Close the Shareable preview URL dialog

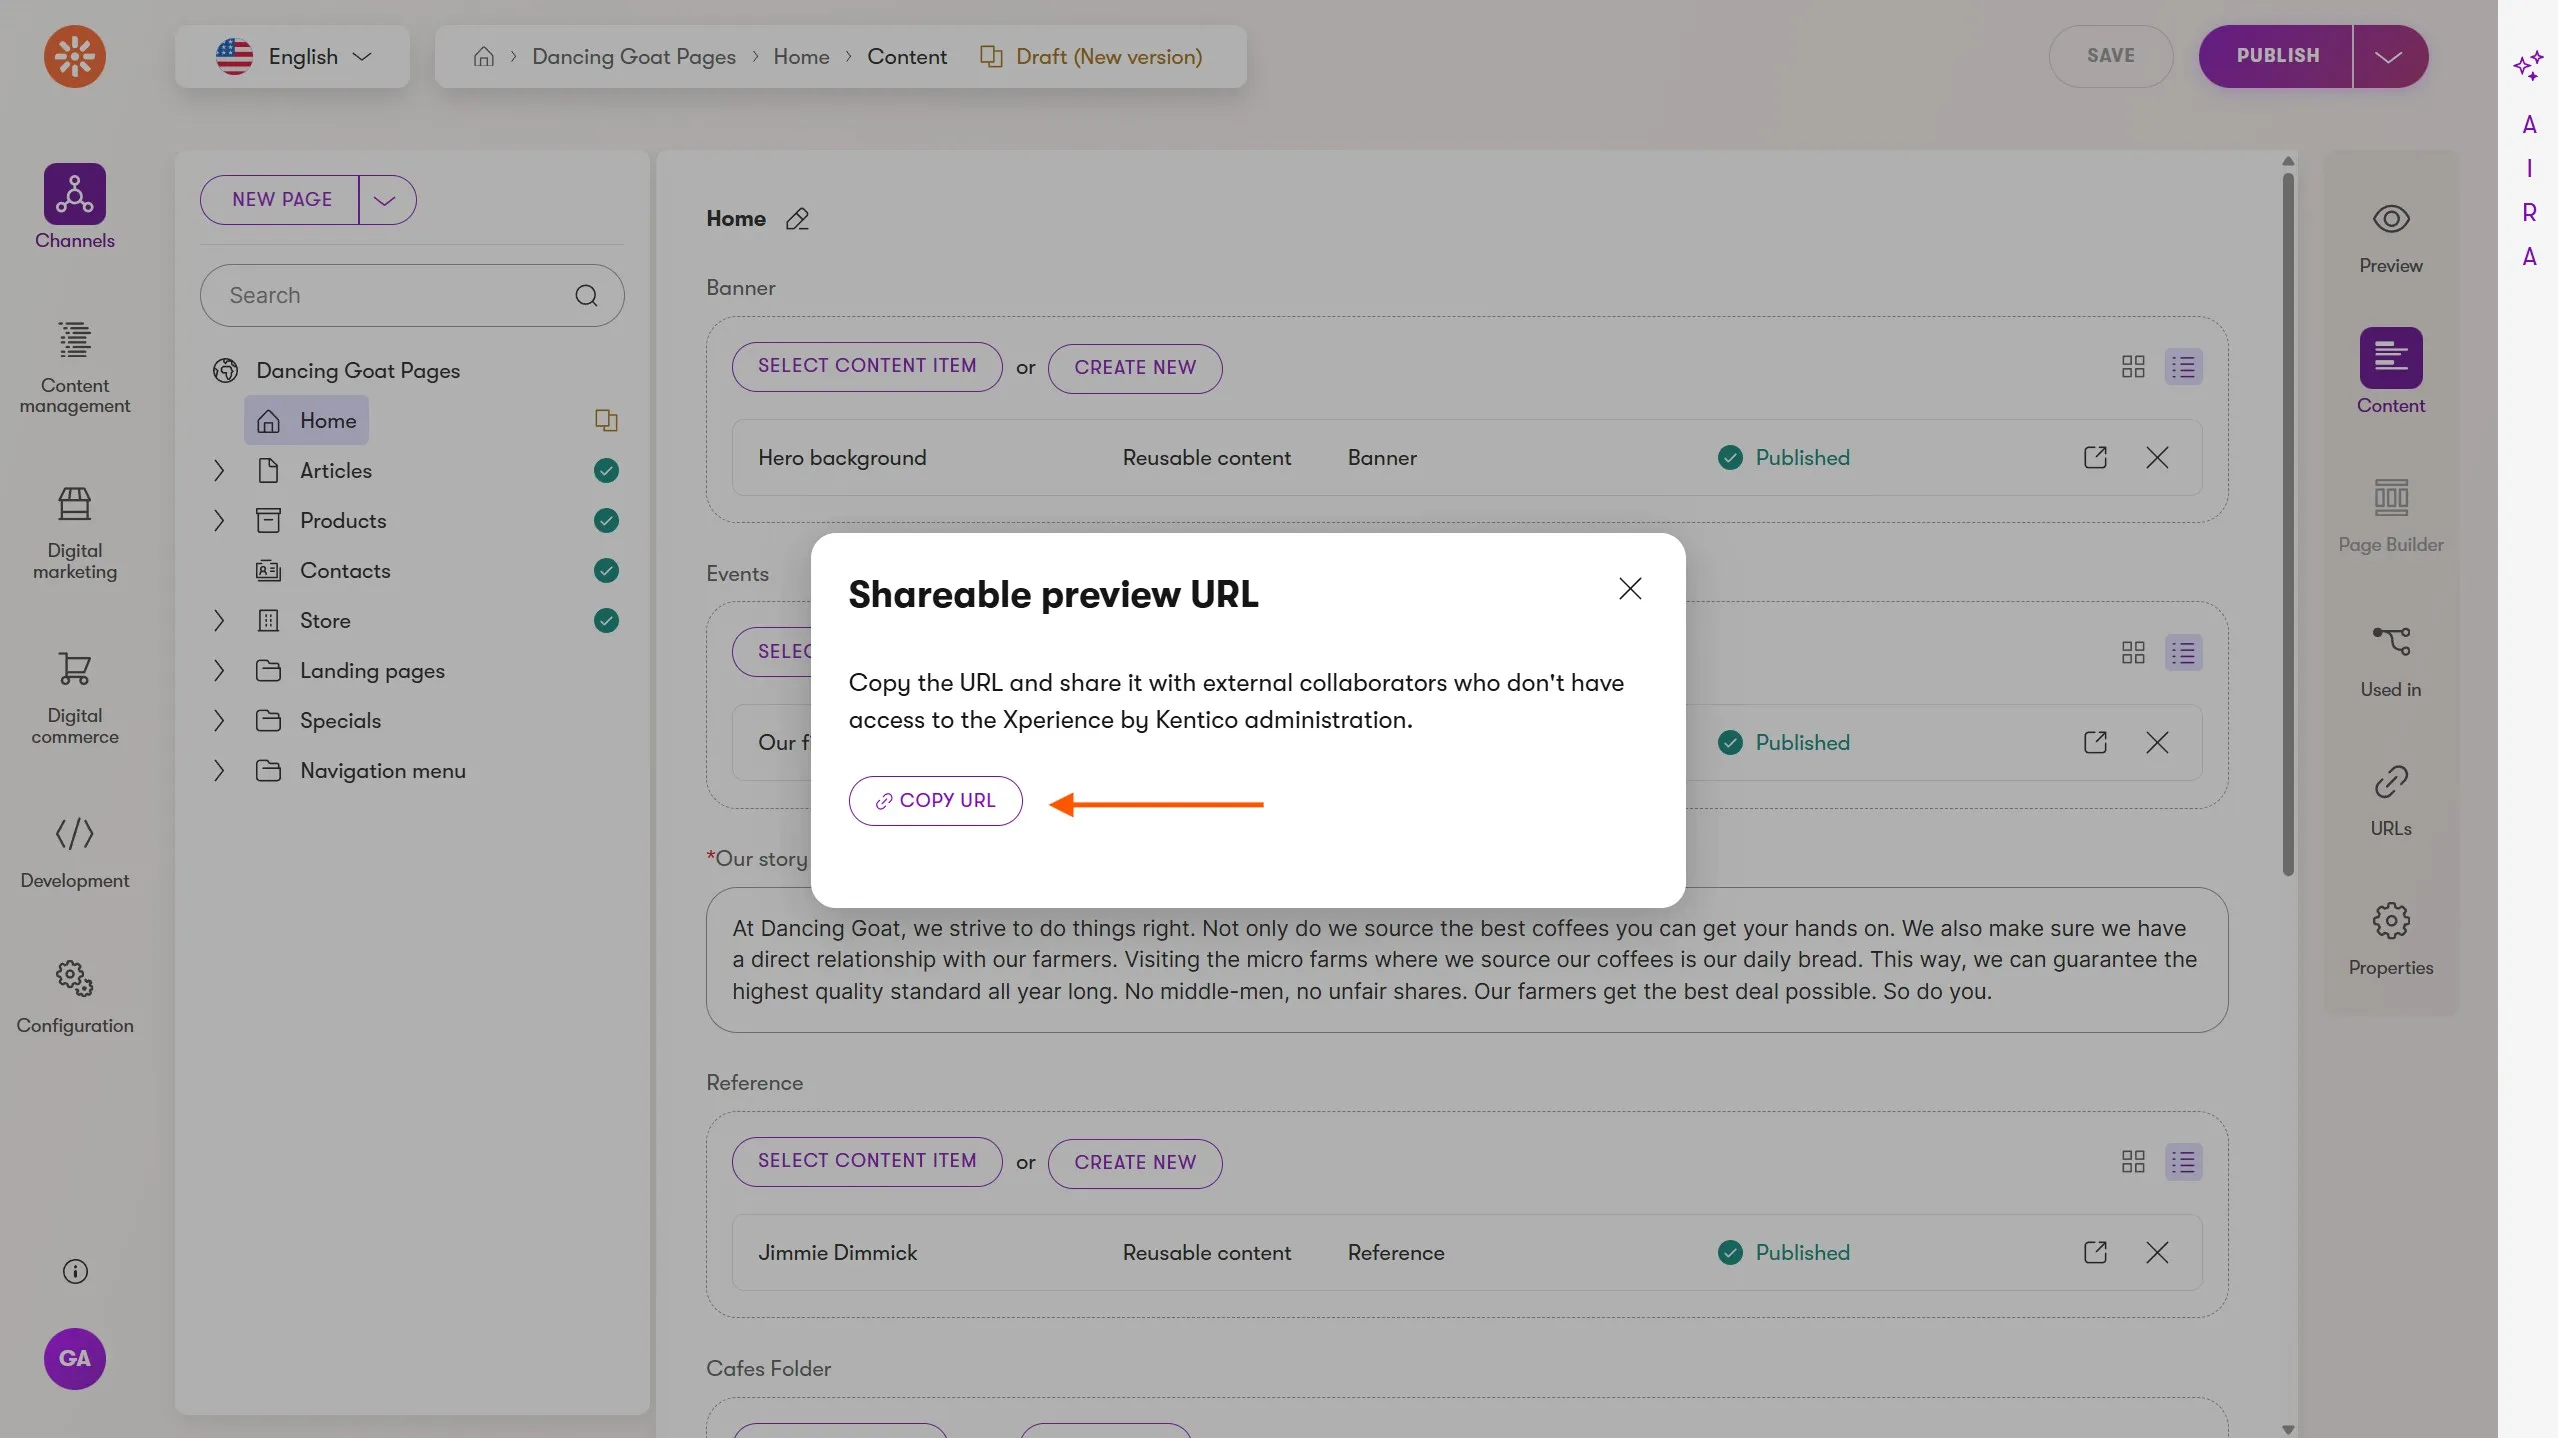tap(1630, 589)
